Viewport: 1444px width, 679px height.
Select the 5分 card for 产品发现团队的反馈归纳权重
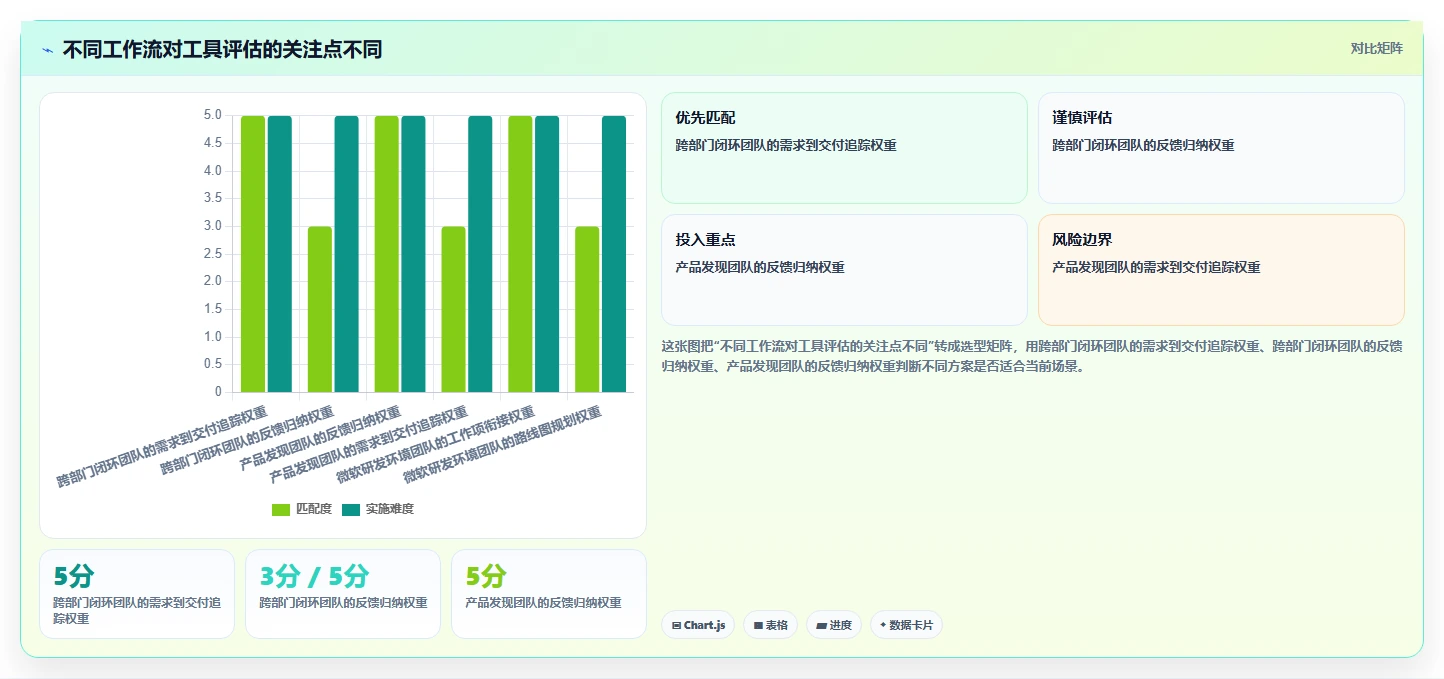coord(549,594)
